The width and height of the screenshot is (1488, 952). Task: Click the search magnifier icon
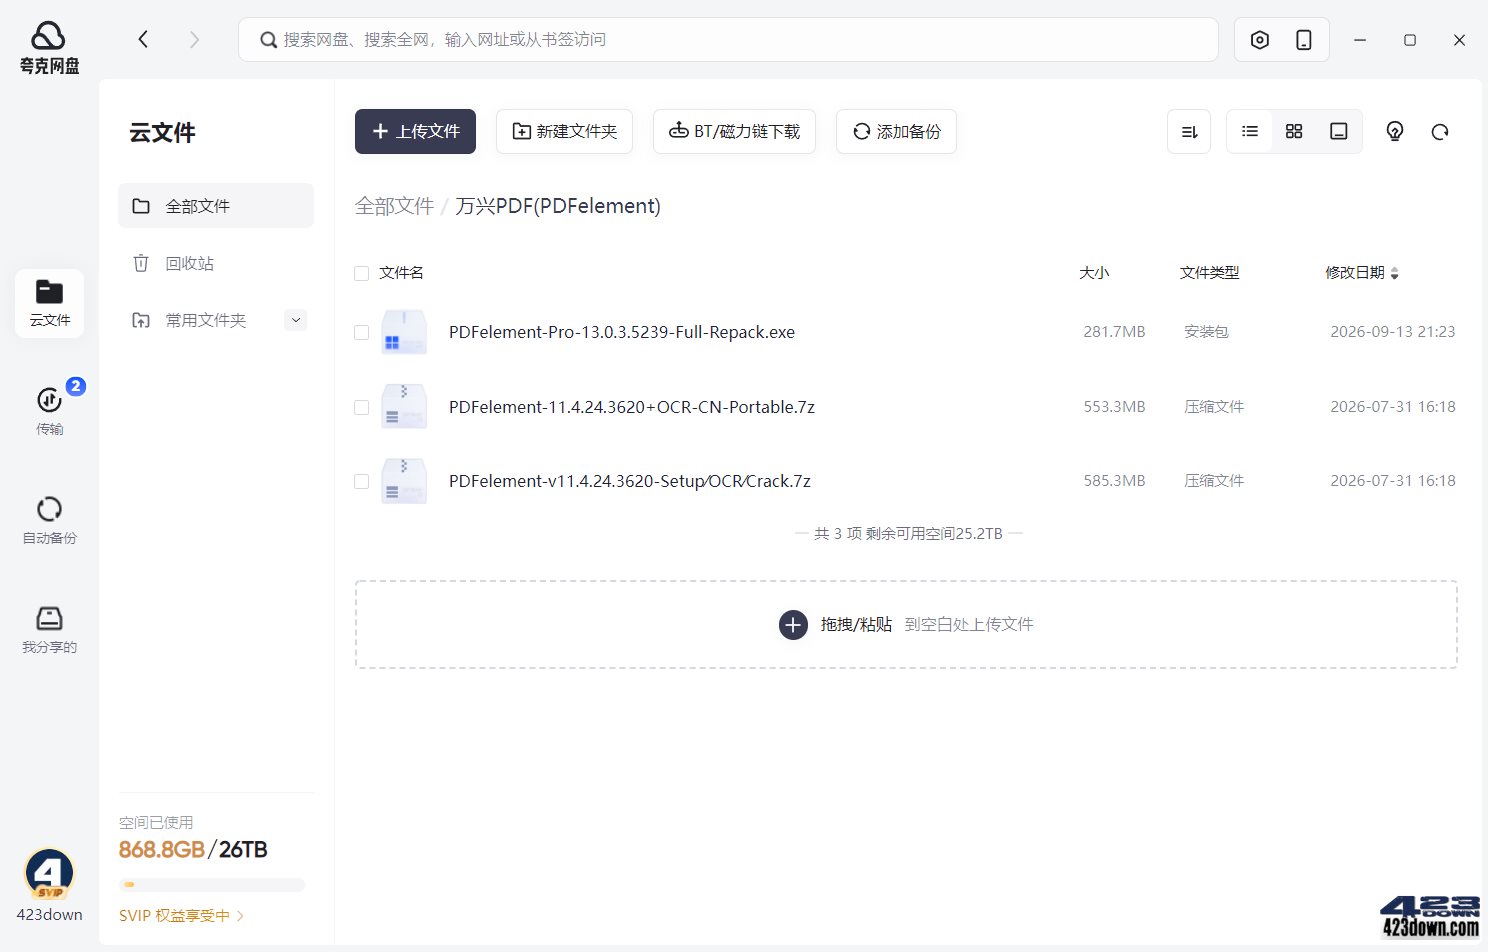coord(268,40)
